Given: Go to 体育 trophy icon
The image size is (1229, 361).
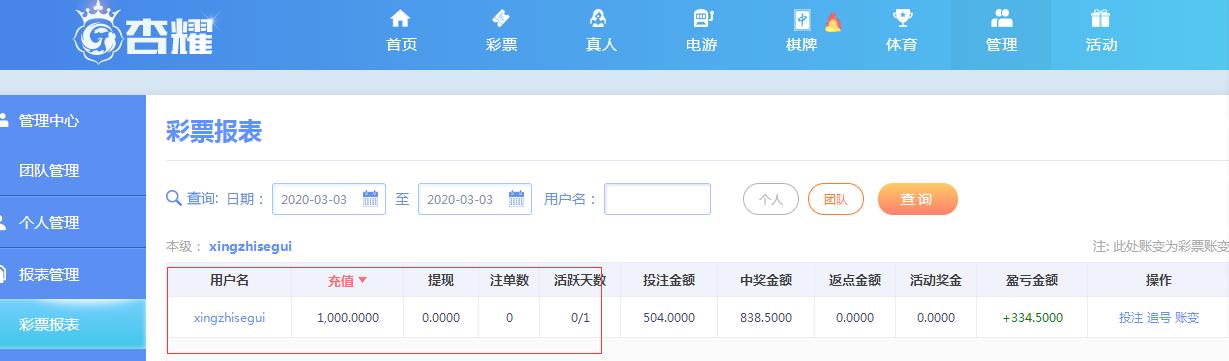Looking at the screenshot, I should pyautogui.click(x=902, y=18).
